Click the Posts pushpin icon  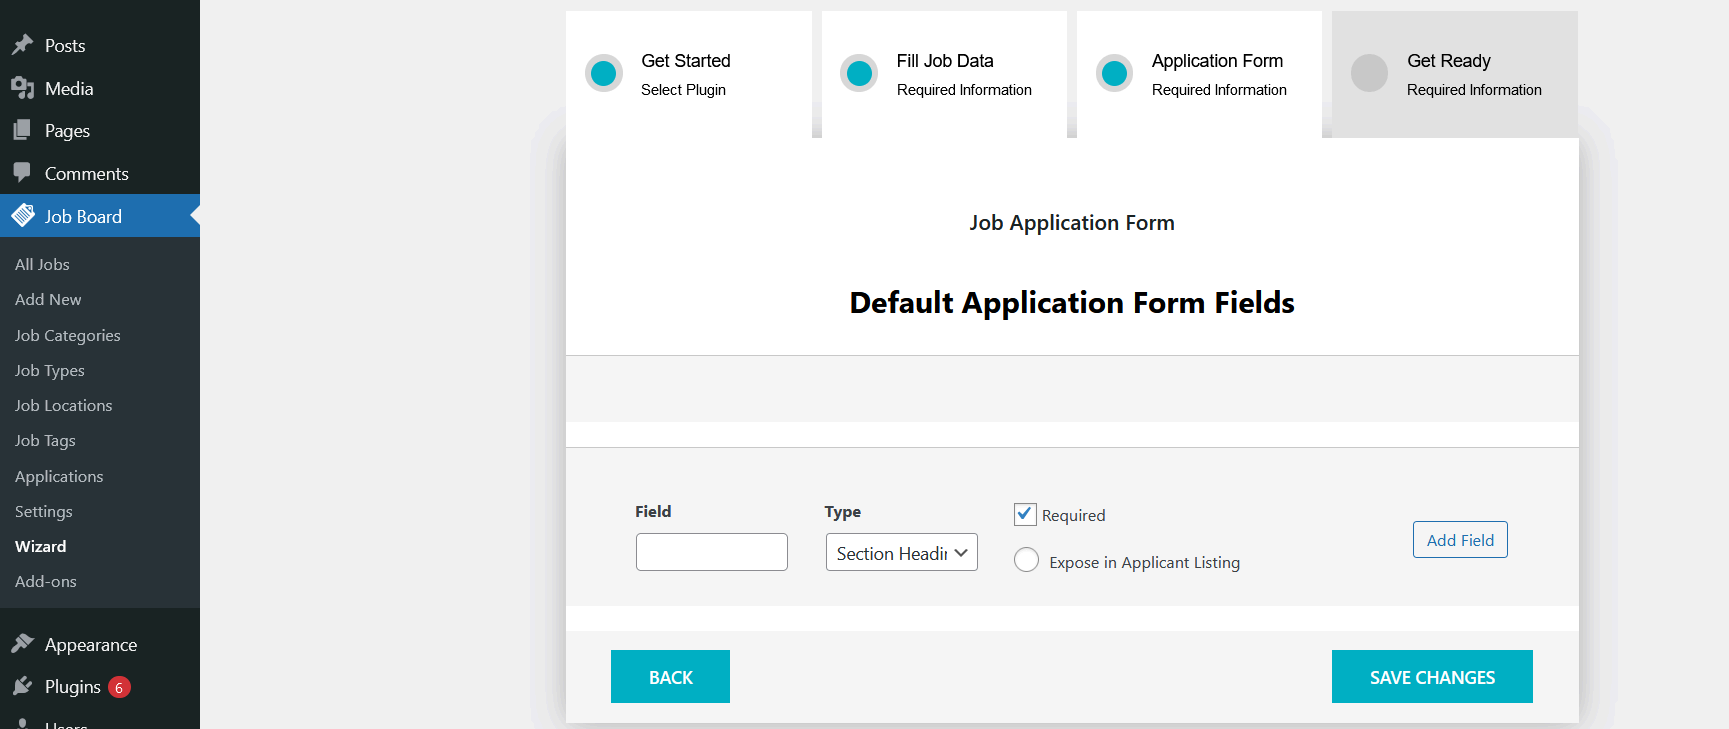pyautogui.click(x=22, y=45)
